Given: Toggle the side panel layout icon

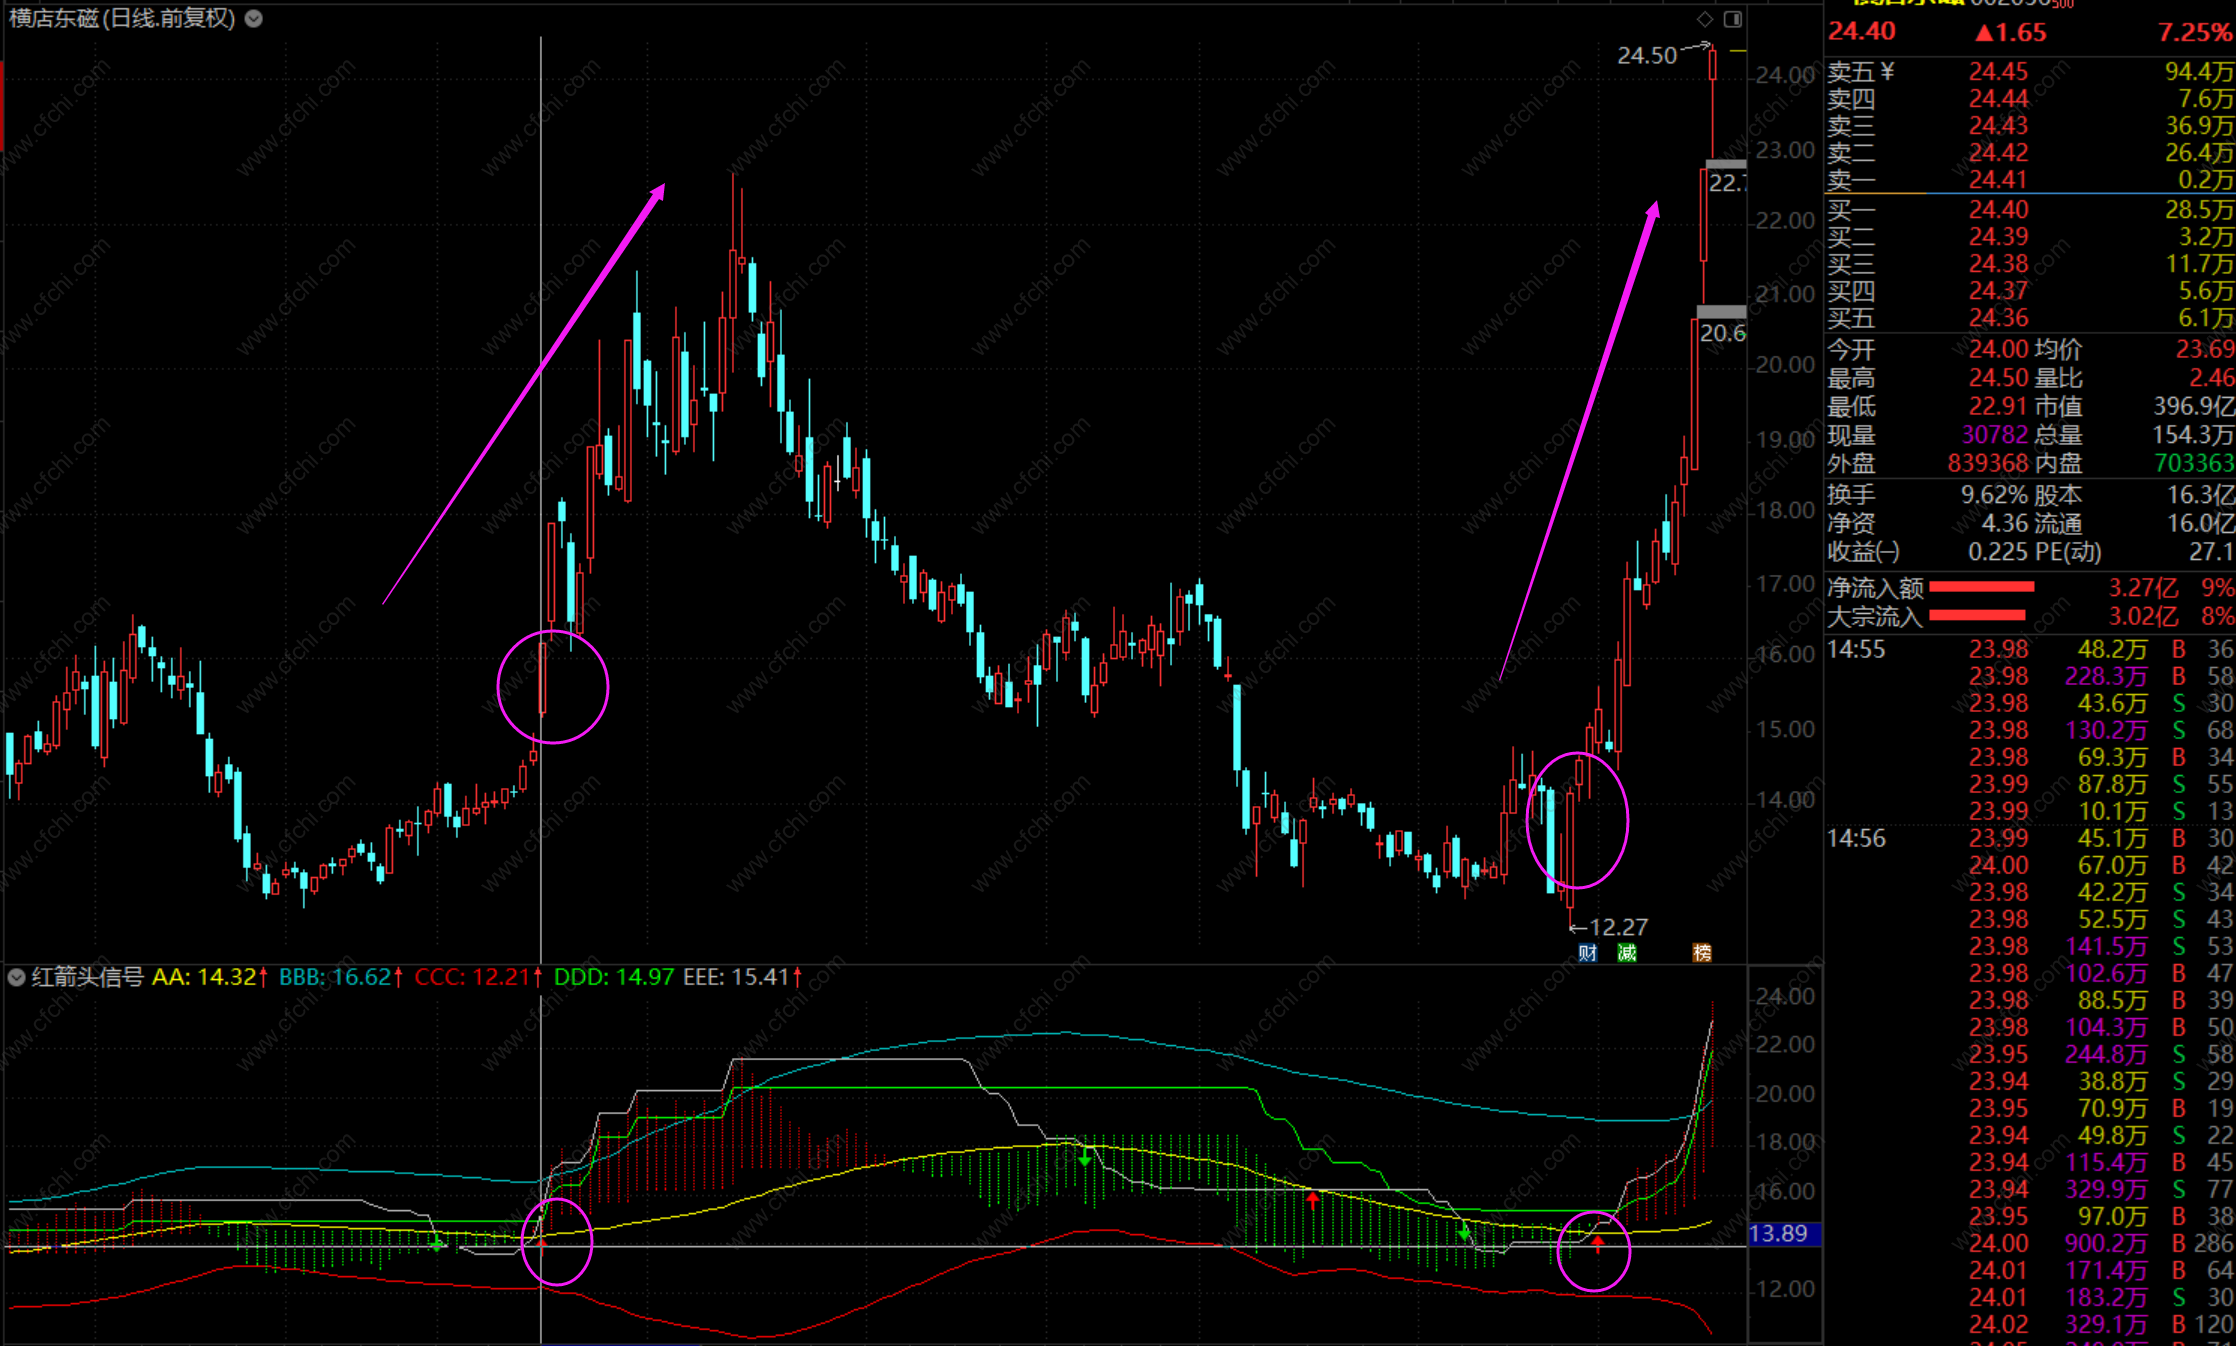Looking at the screenshot, I should [x=1733, y=19].
